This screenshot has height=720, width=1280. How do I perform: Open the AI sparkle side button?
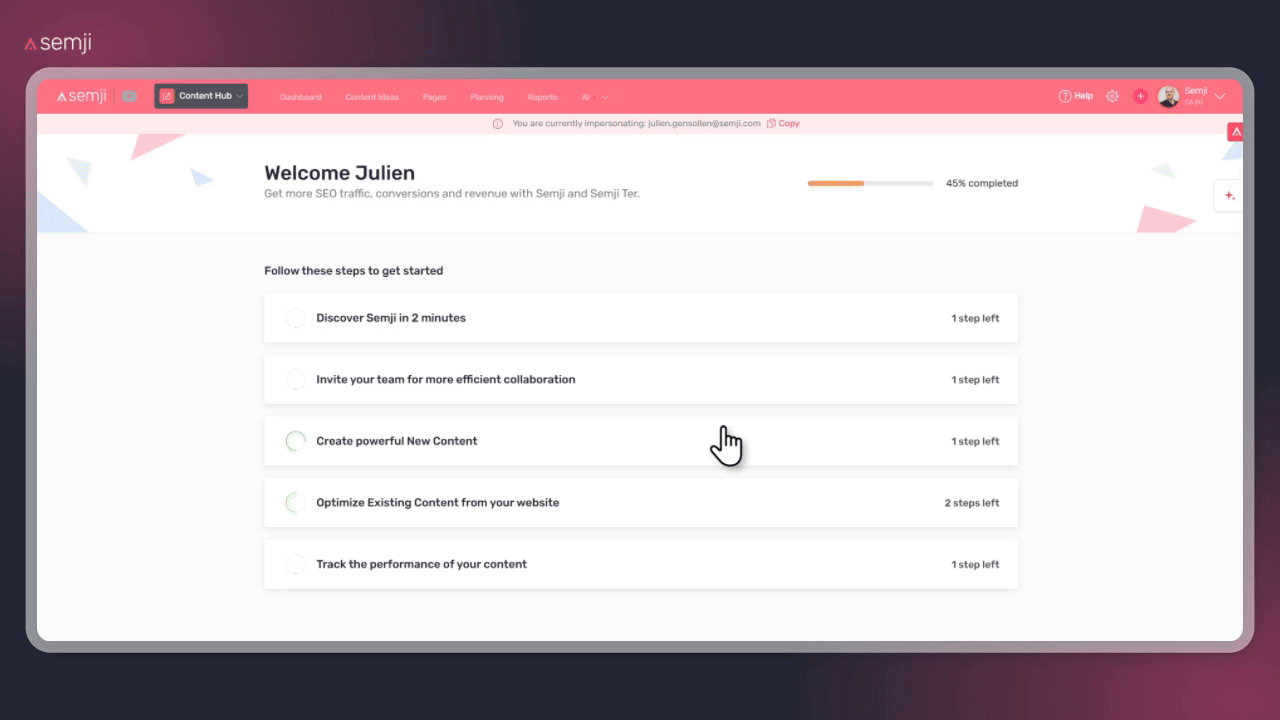1229,196
